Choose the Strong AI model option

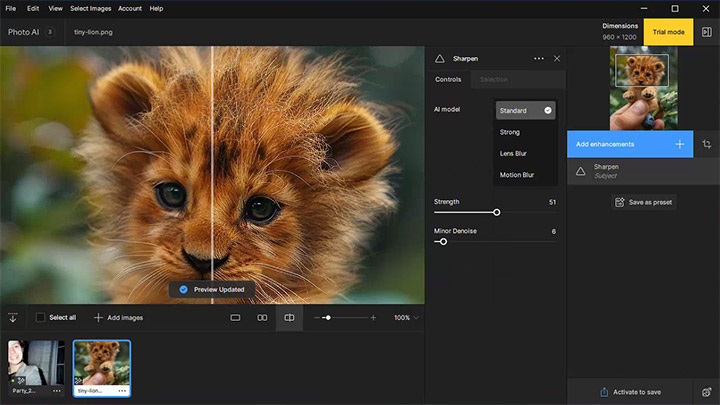510,132
